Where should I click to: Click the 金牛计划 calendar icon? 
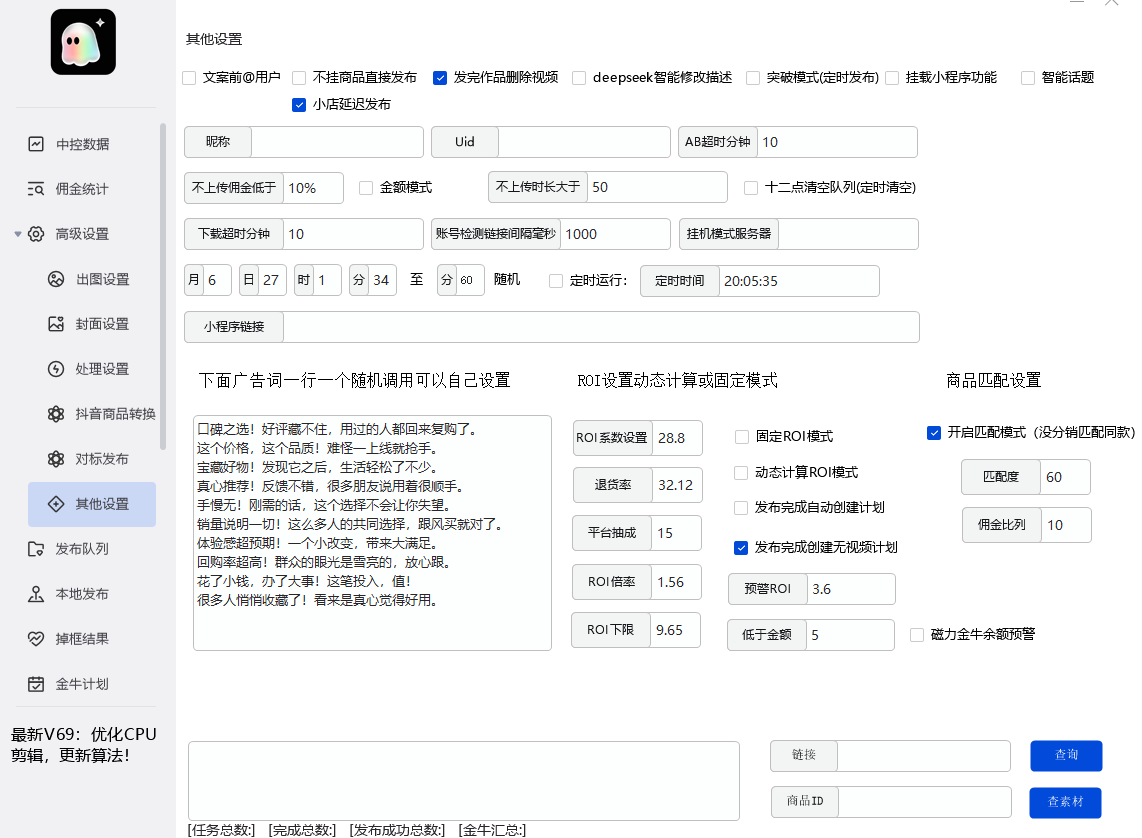click(36, 684)
